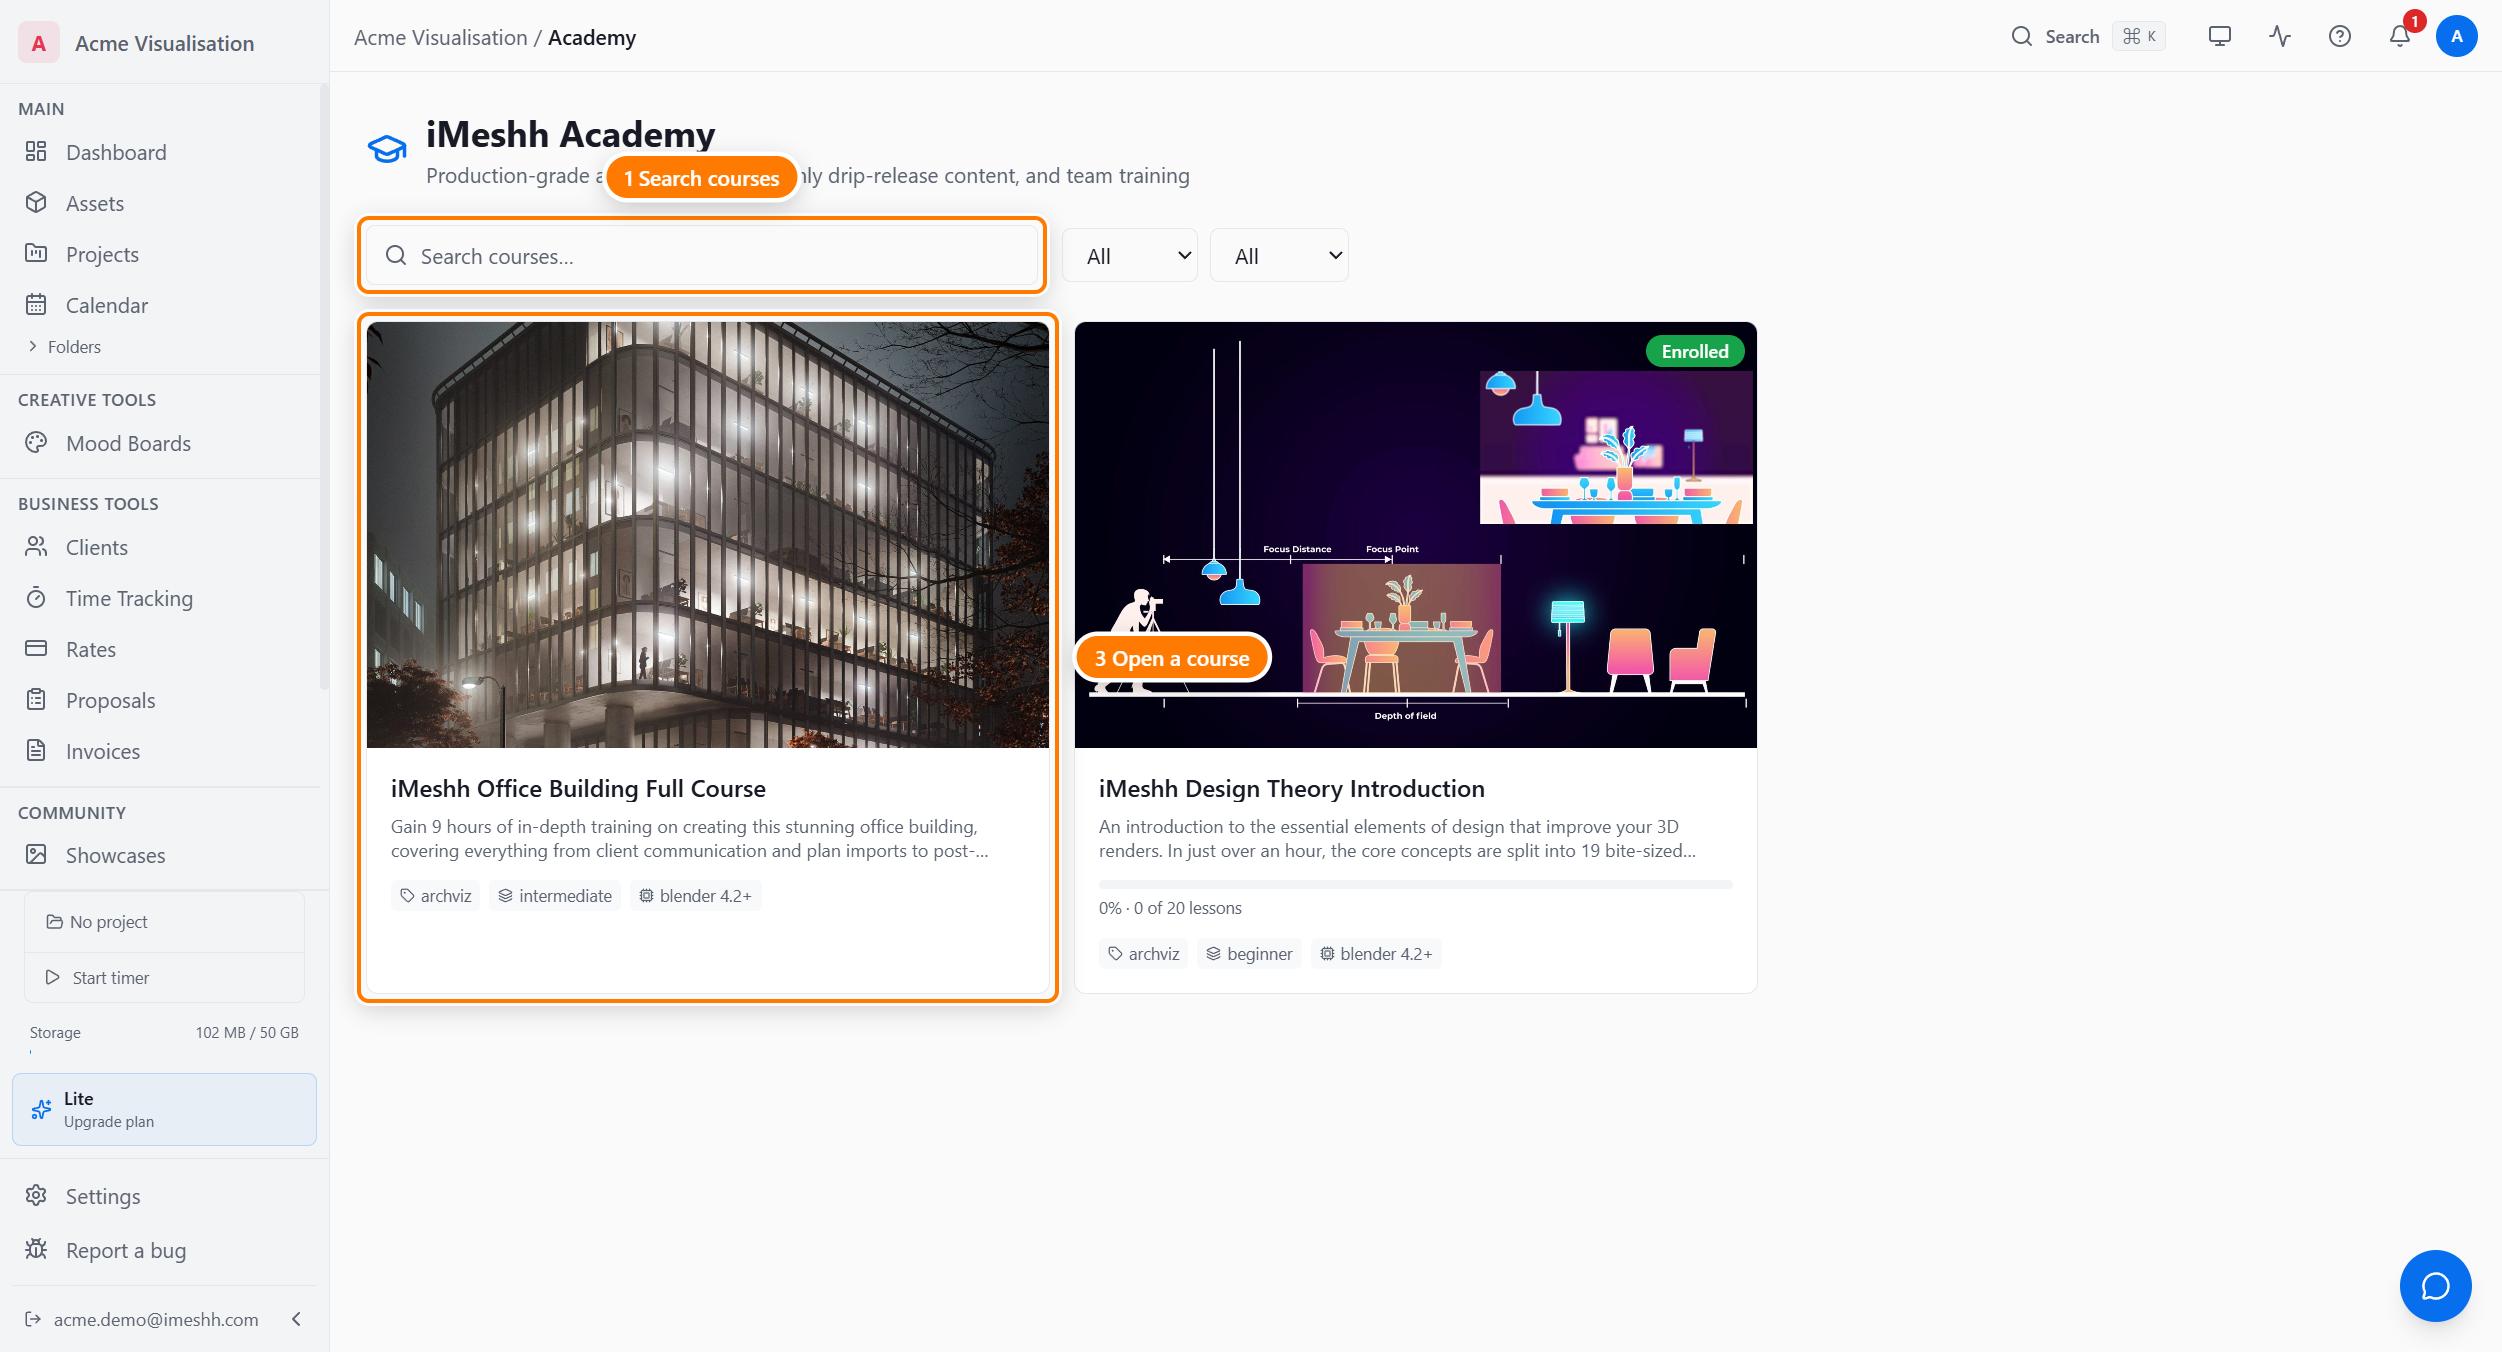Image resolution: width=2502 pixels, height=1352 pixels.
Task: Click the intermediate level tag
Action: (555, 896)
